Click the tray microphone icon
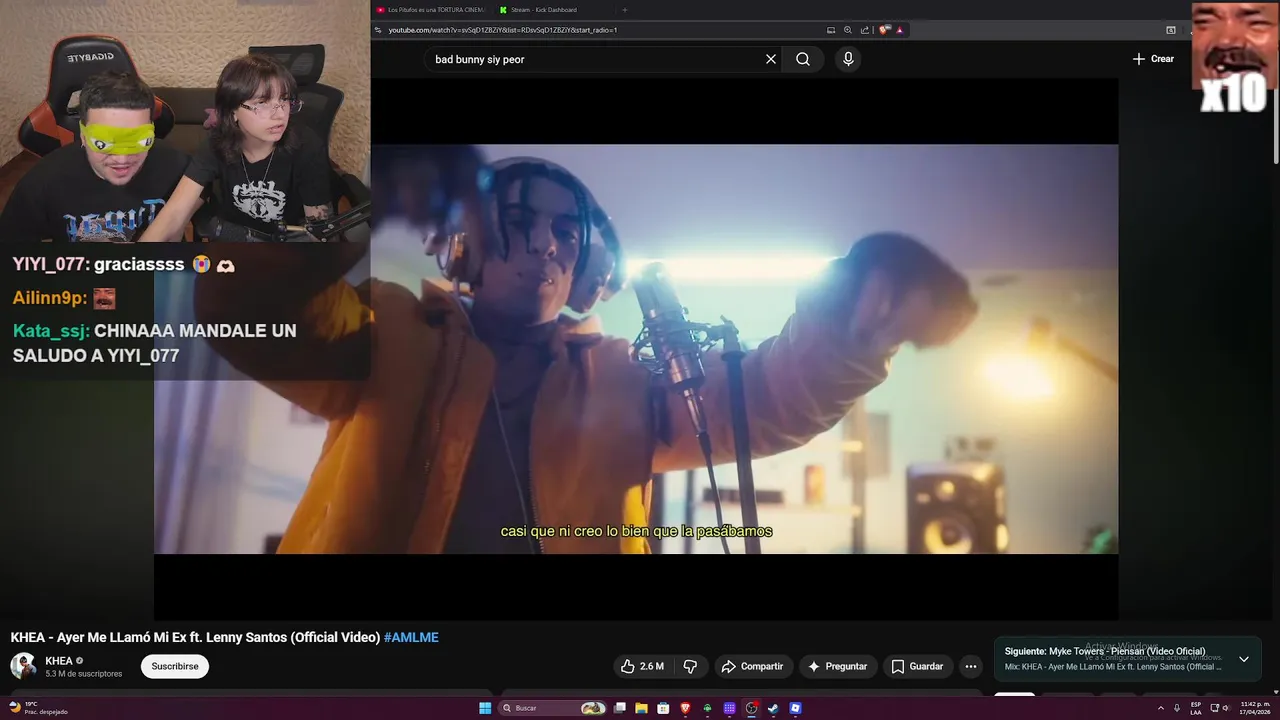Screen dimensions: 1280x720 click(1177, 708)
